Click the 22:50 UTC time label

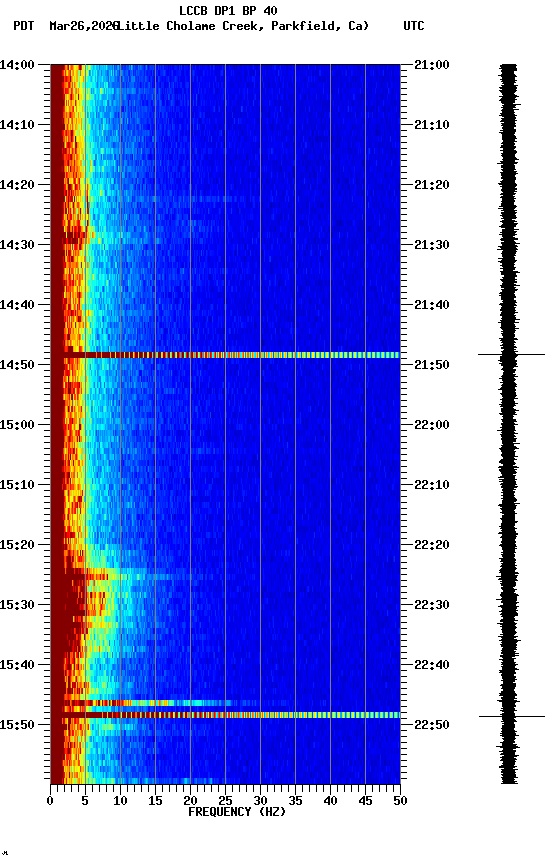432,725
